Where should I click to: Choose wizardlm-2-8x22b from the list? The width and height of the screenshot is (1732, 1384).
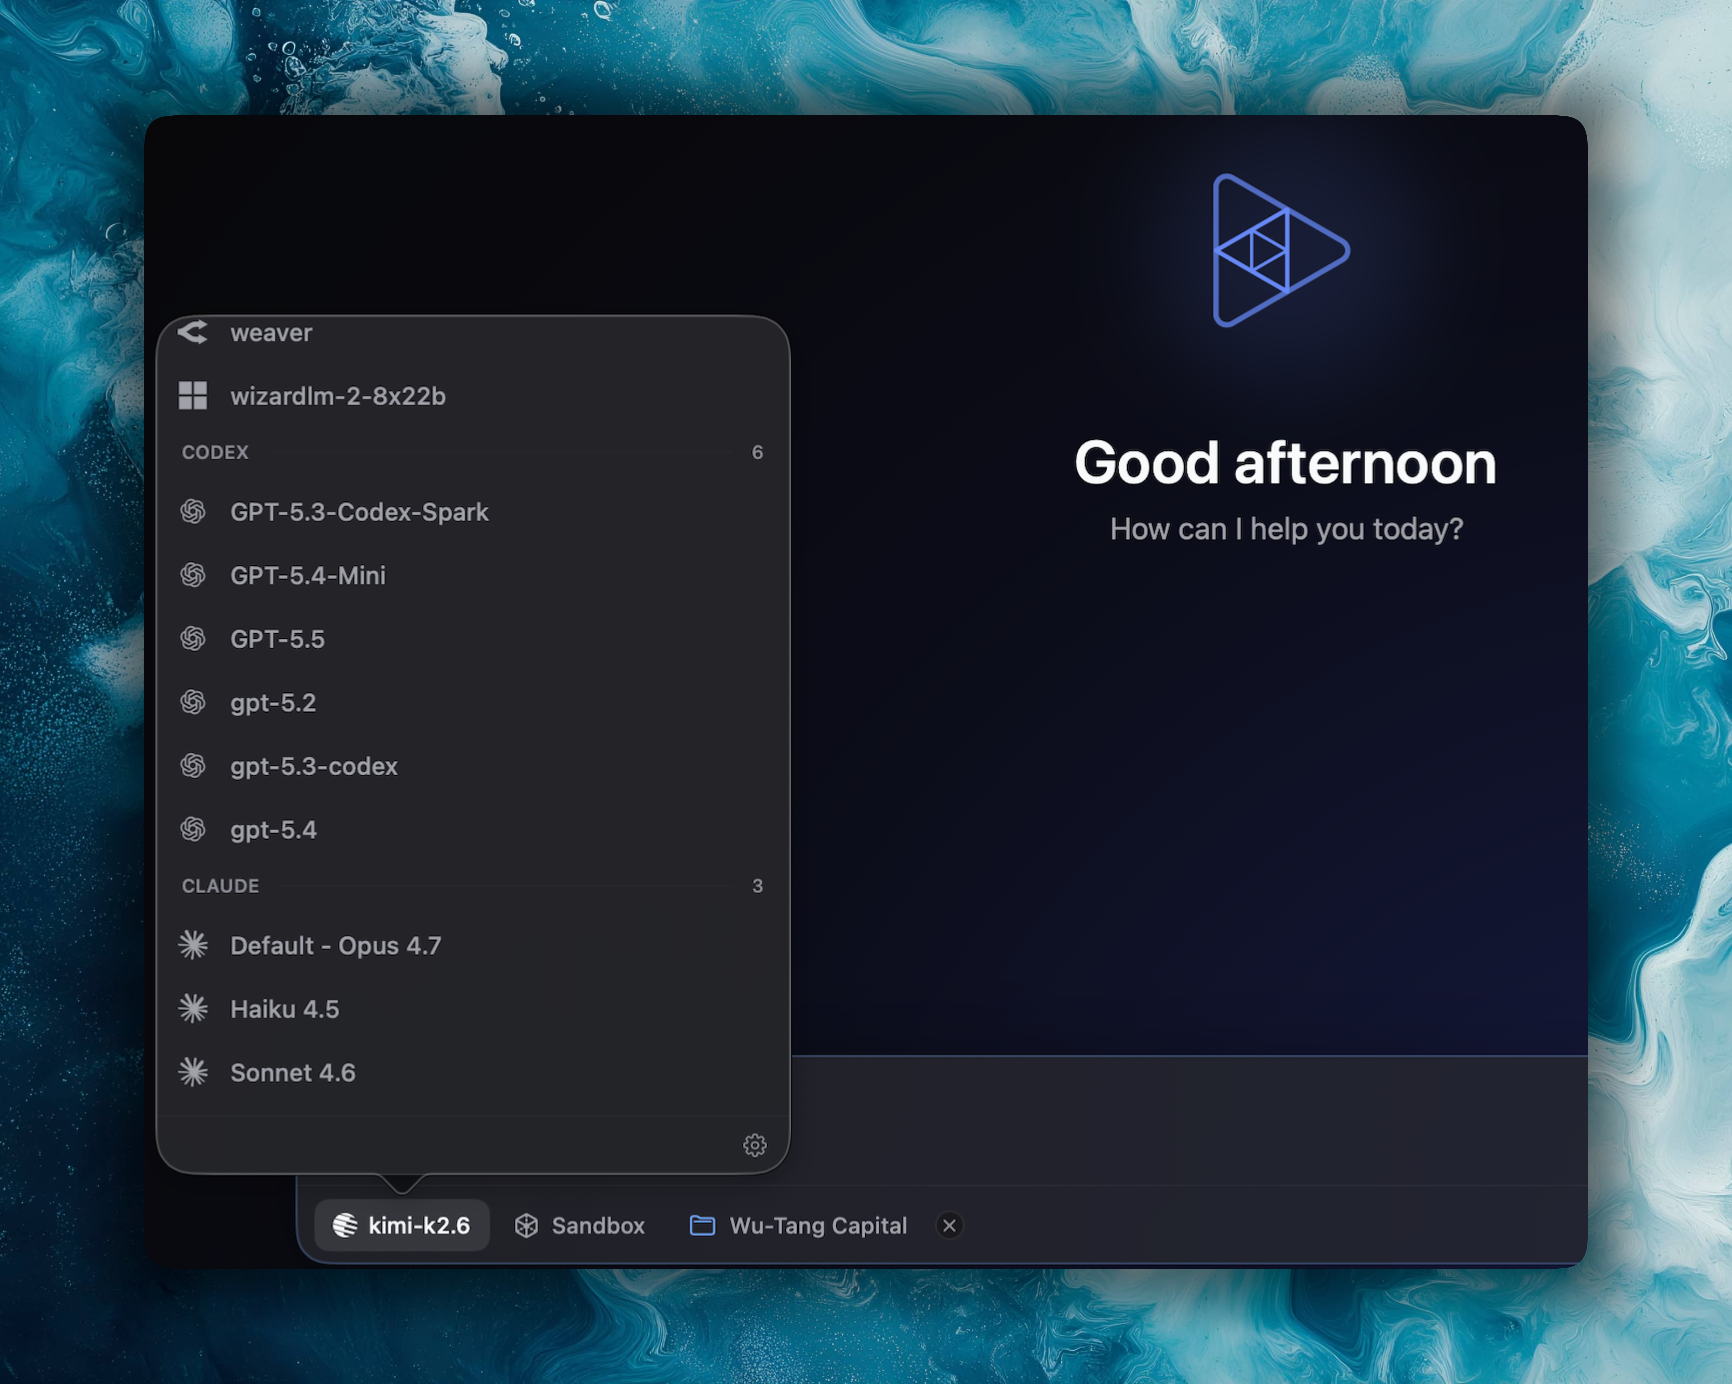point(473,396)
